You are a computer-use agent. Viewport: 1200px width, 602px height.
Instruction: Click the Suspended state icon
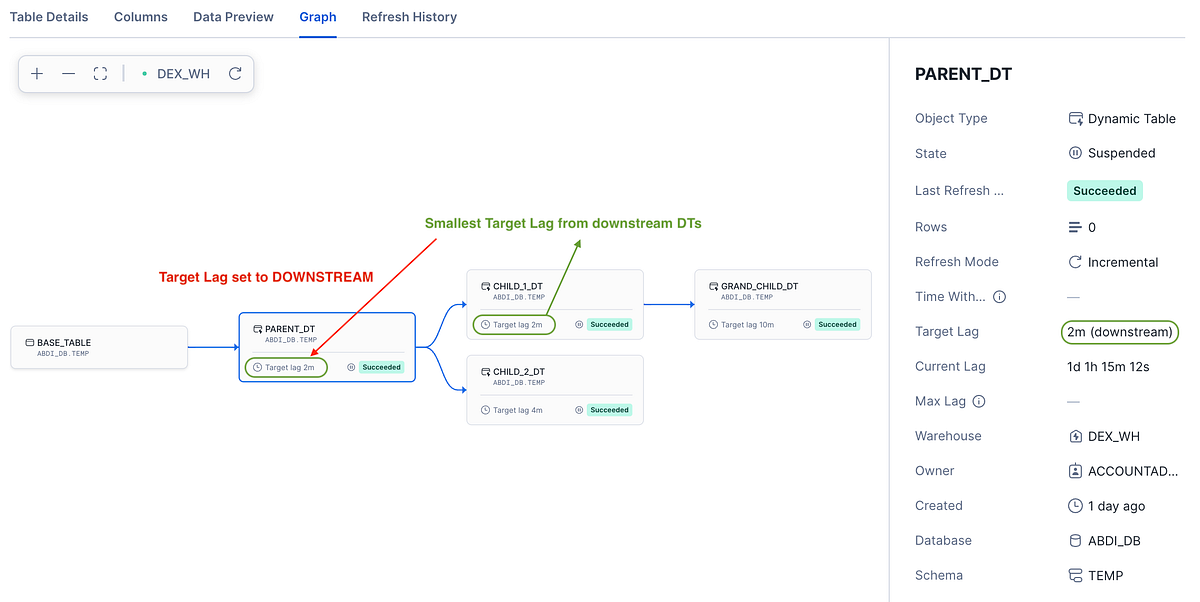pos(1075,153)
